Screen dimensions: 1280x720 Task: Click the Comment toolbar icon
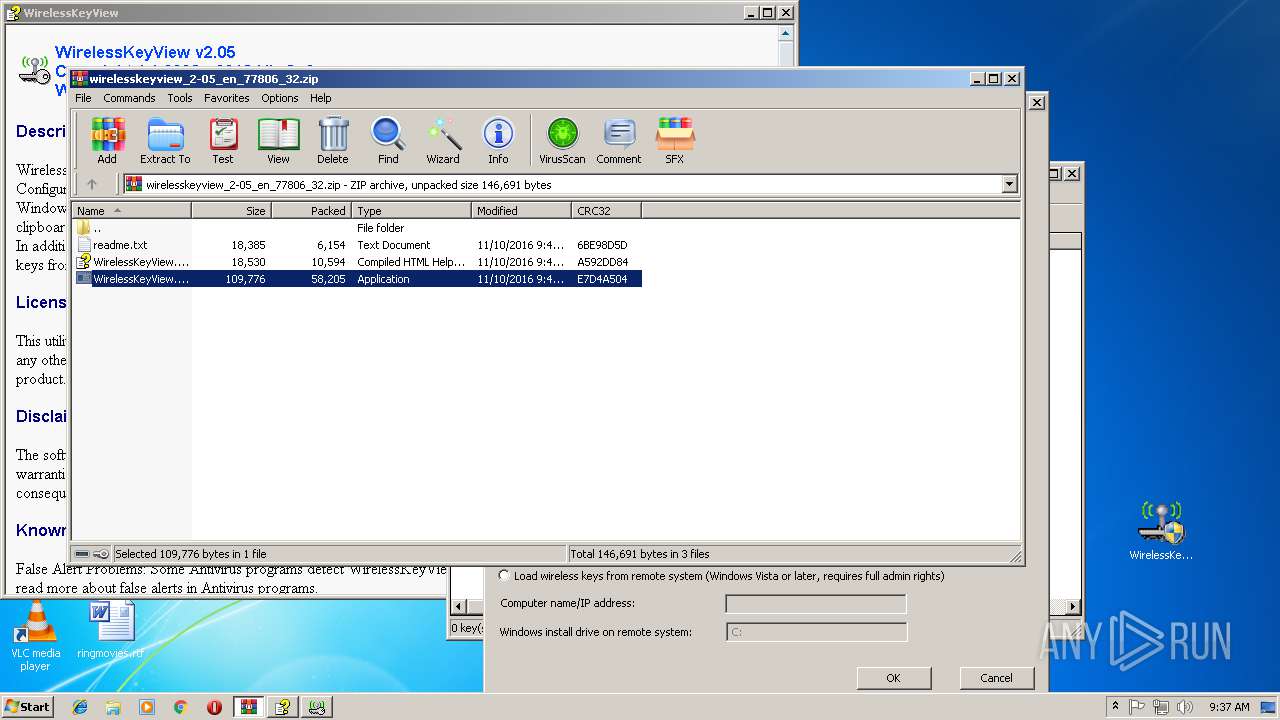(619, 140)
